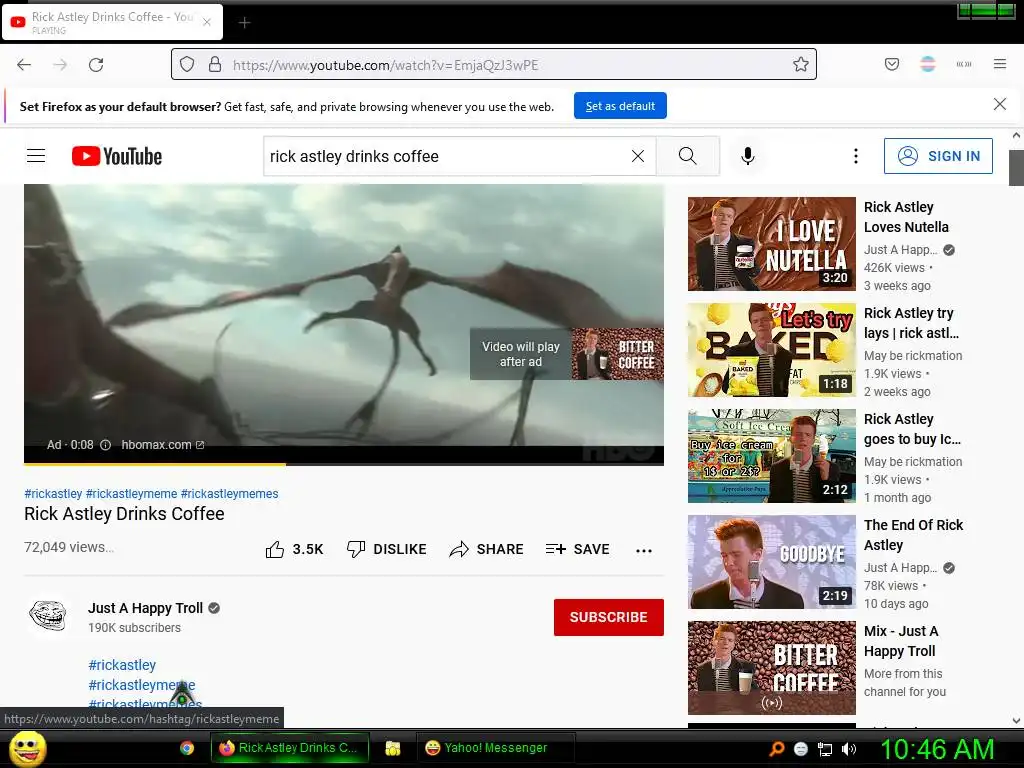
Task: Click #rickastley hashtag in the description
Action: click(122, 665)
